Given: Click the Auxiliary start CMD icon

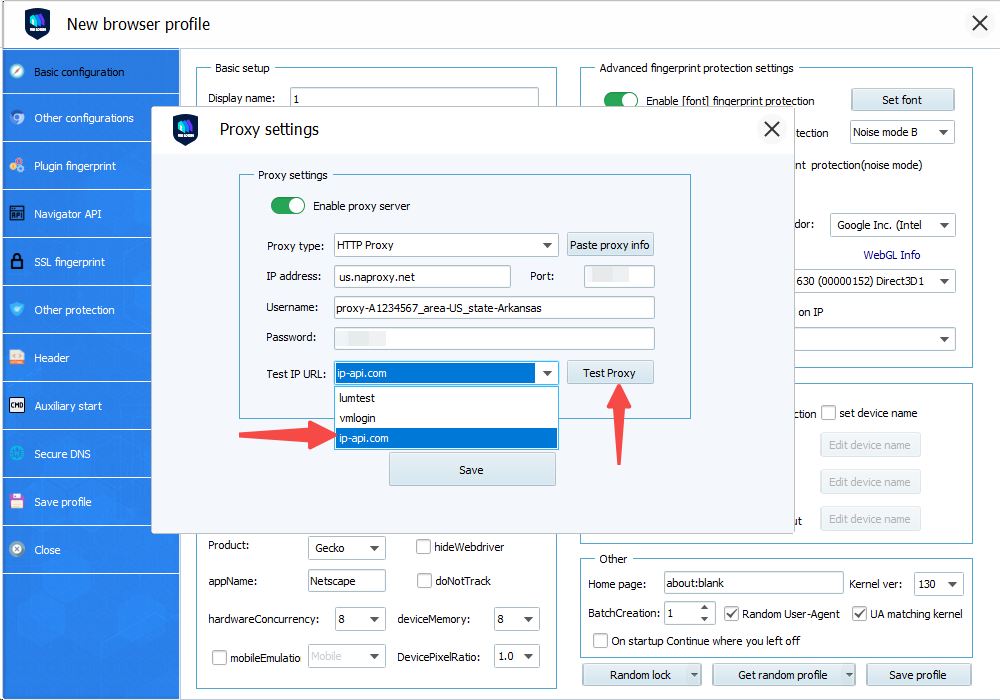Looking at the screenshot, I should pyautogui.click(x=17, y=406).
